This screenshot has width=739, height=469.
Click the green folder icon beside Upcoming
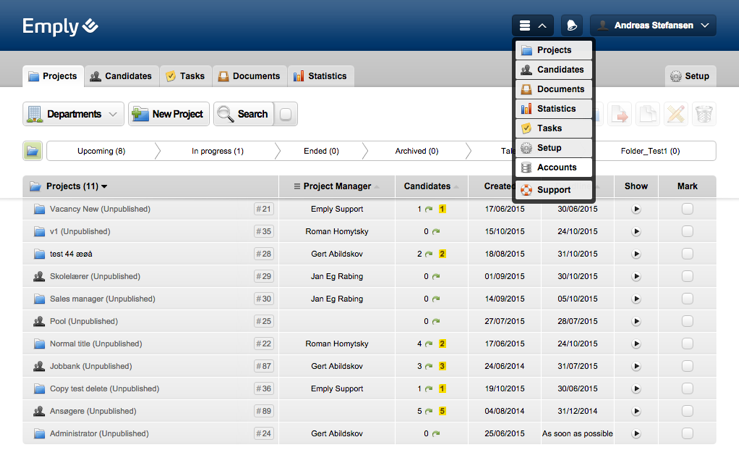pyautogui.click(x=33, y=151)
